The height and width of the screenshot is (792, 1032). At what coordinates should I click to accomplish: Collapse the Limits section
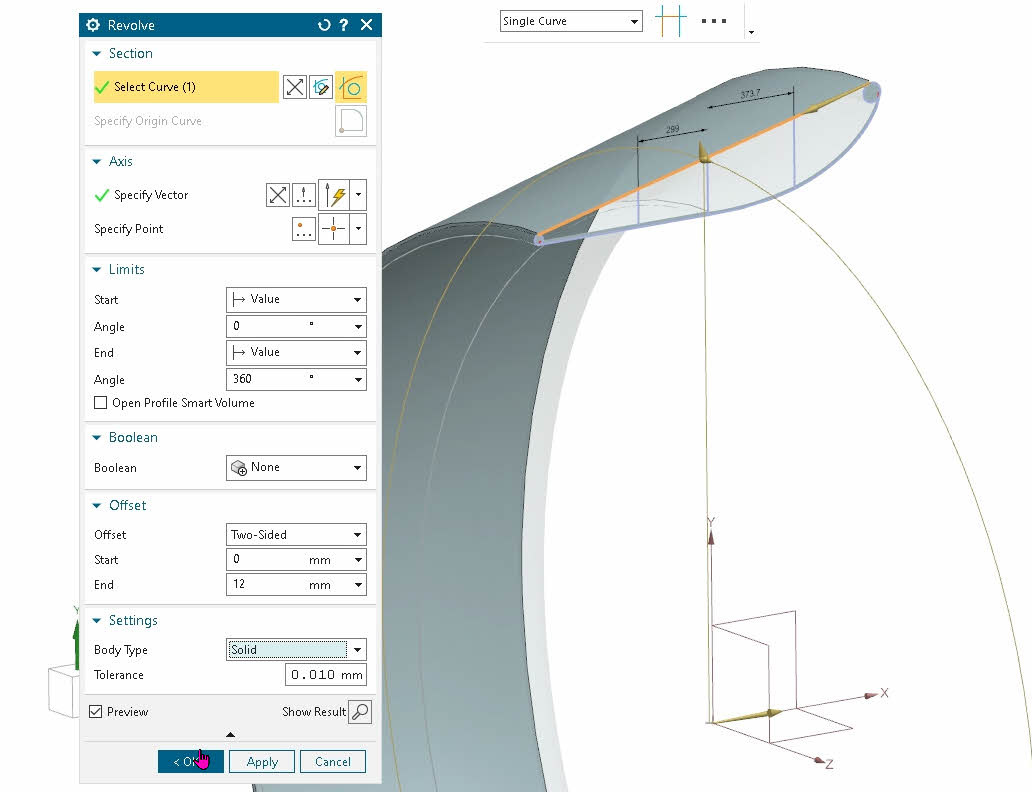[x=97, y=270]
